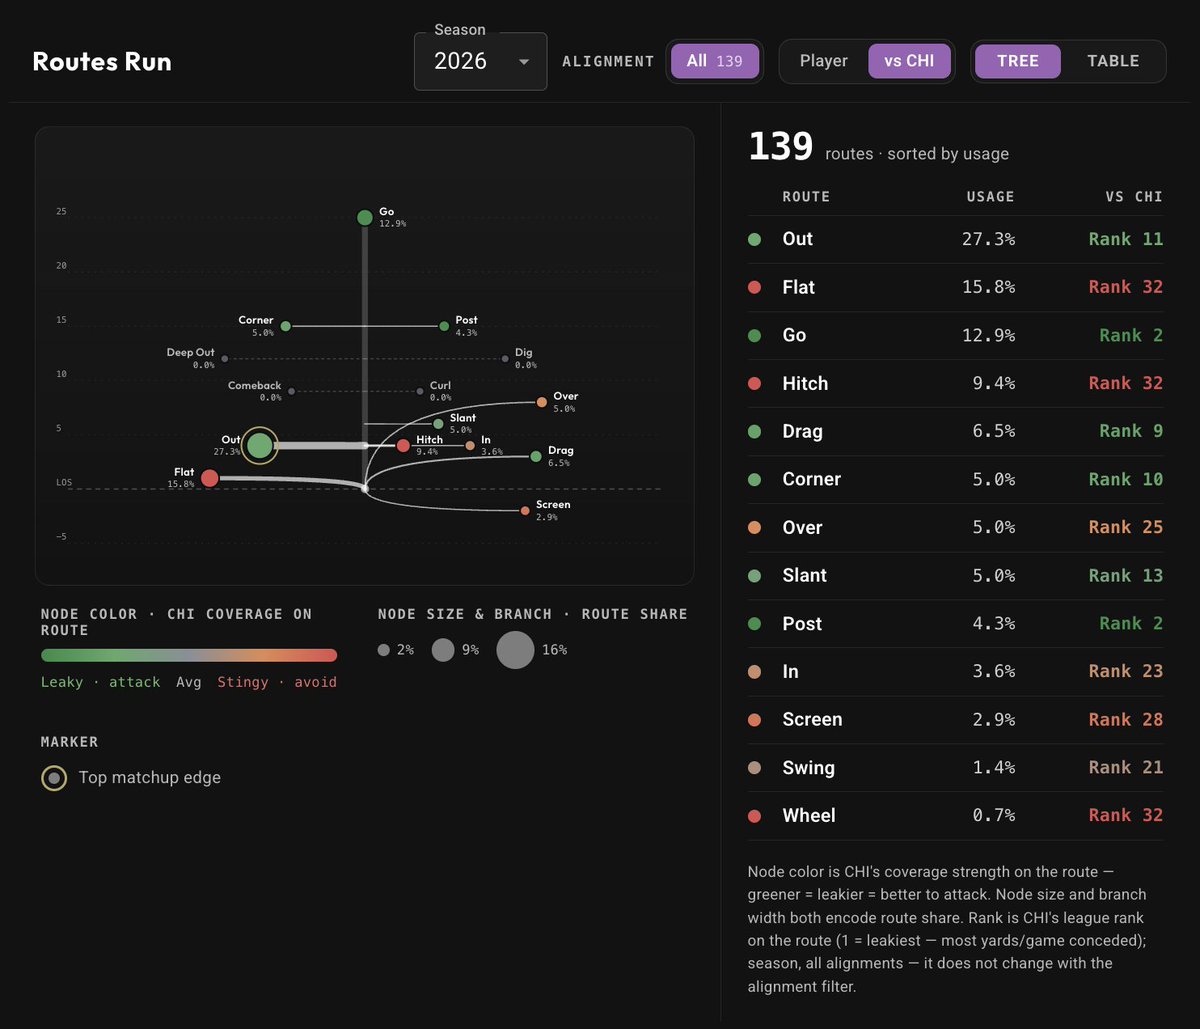Click Rank 32 in the Flat row
Image resolution: width=1200 pixels, height=1029 pixels.
(x=1126, y=287)
